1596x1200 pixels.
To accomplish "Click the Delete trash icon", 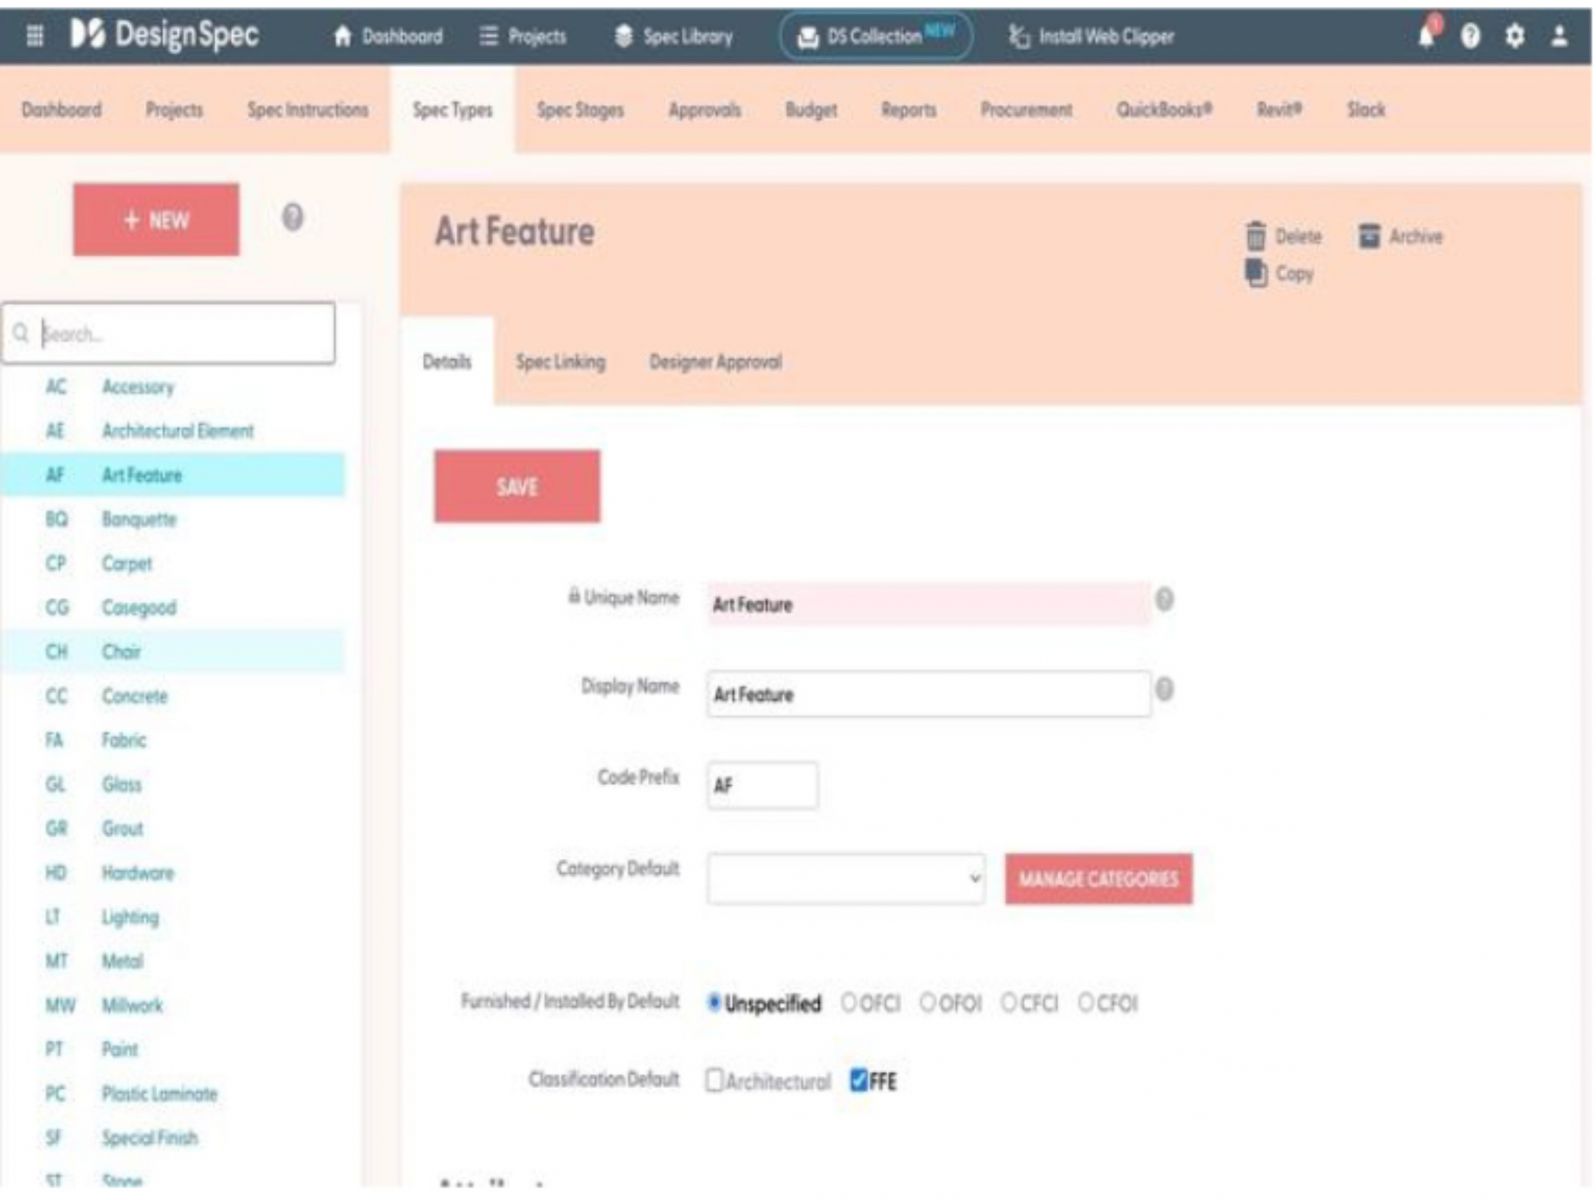I will (x=1256, y=236).
